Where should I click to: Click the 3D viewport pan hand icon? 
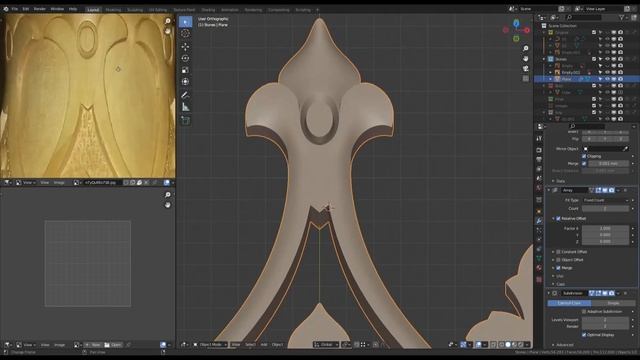pos(526,58)
